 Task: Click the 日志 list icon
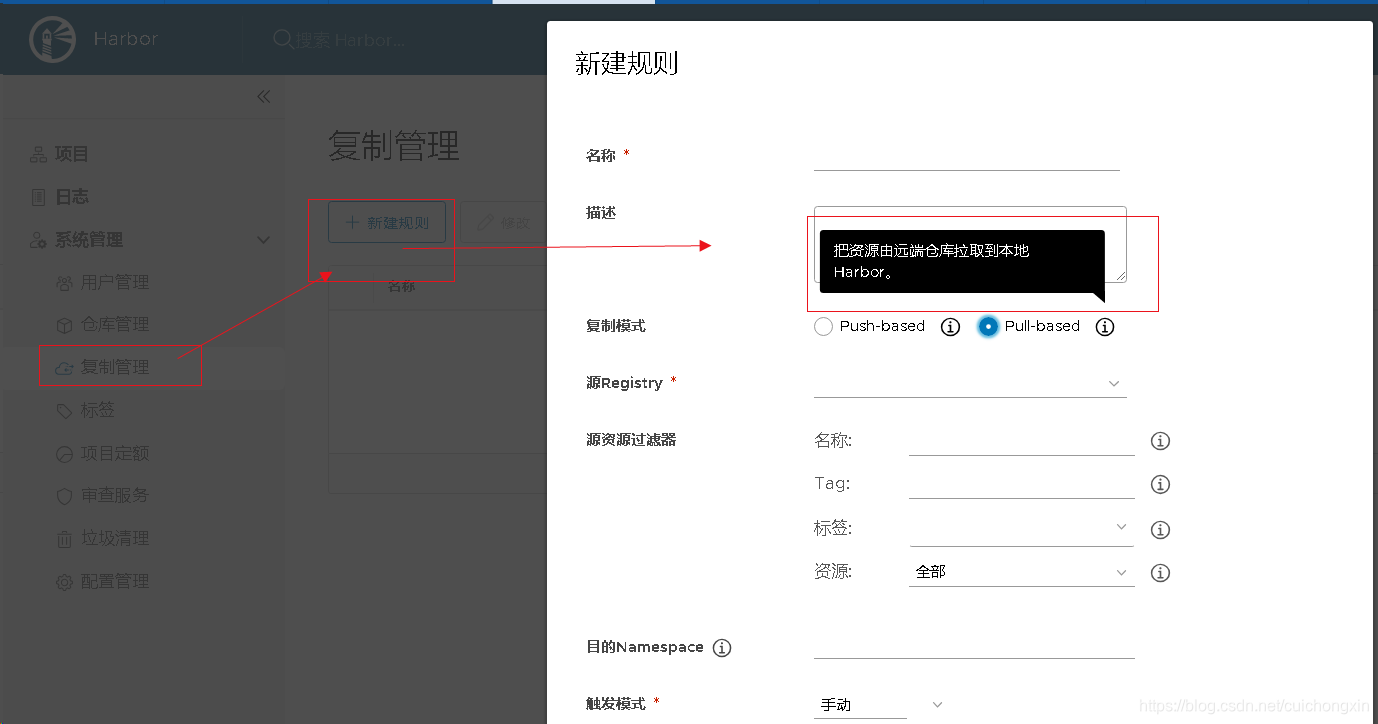point(38,197)
